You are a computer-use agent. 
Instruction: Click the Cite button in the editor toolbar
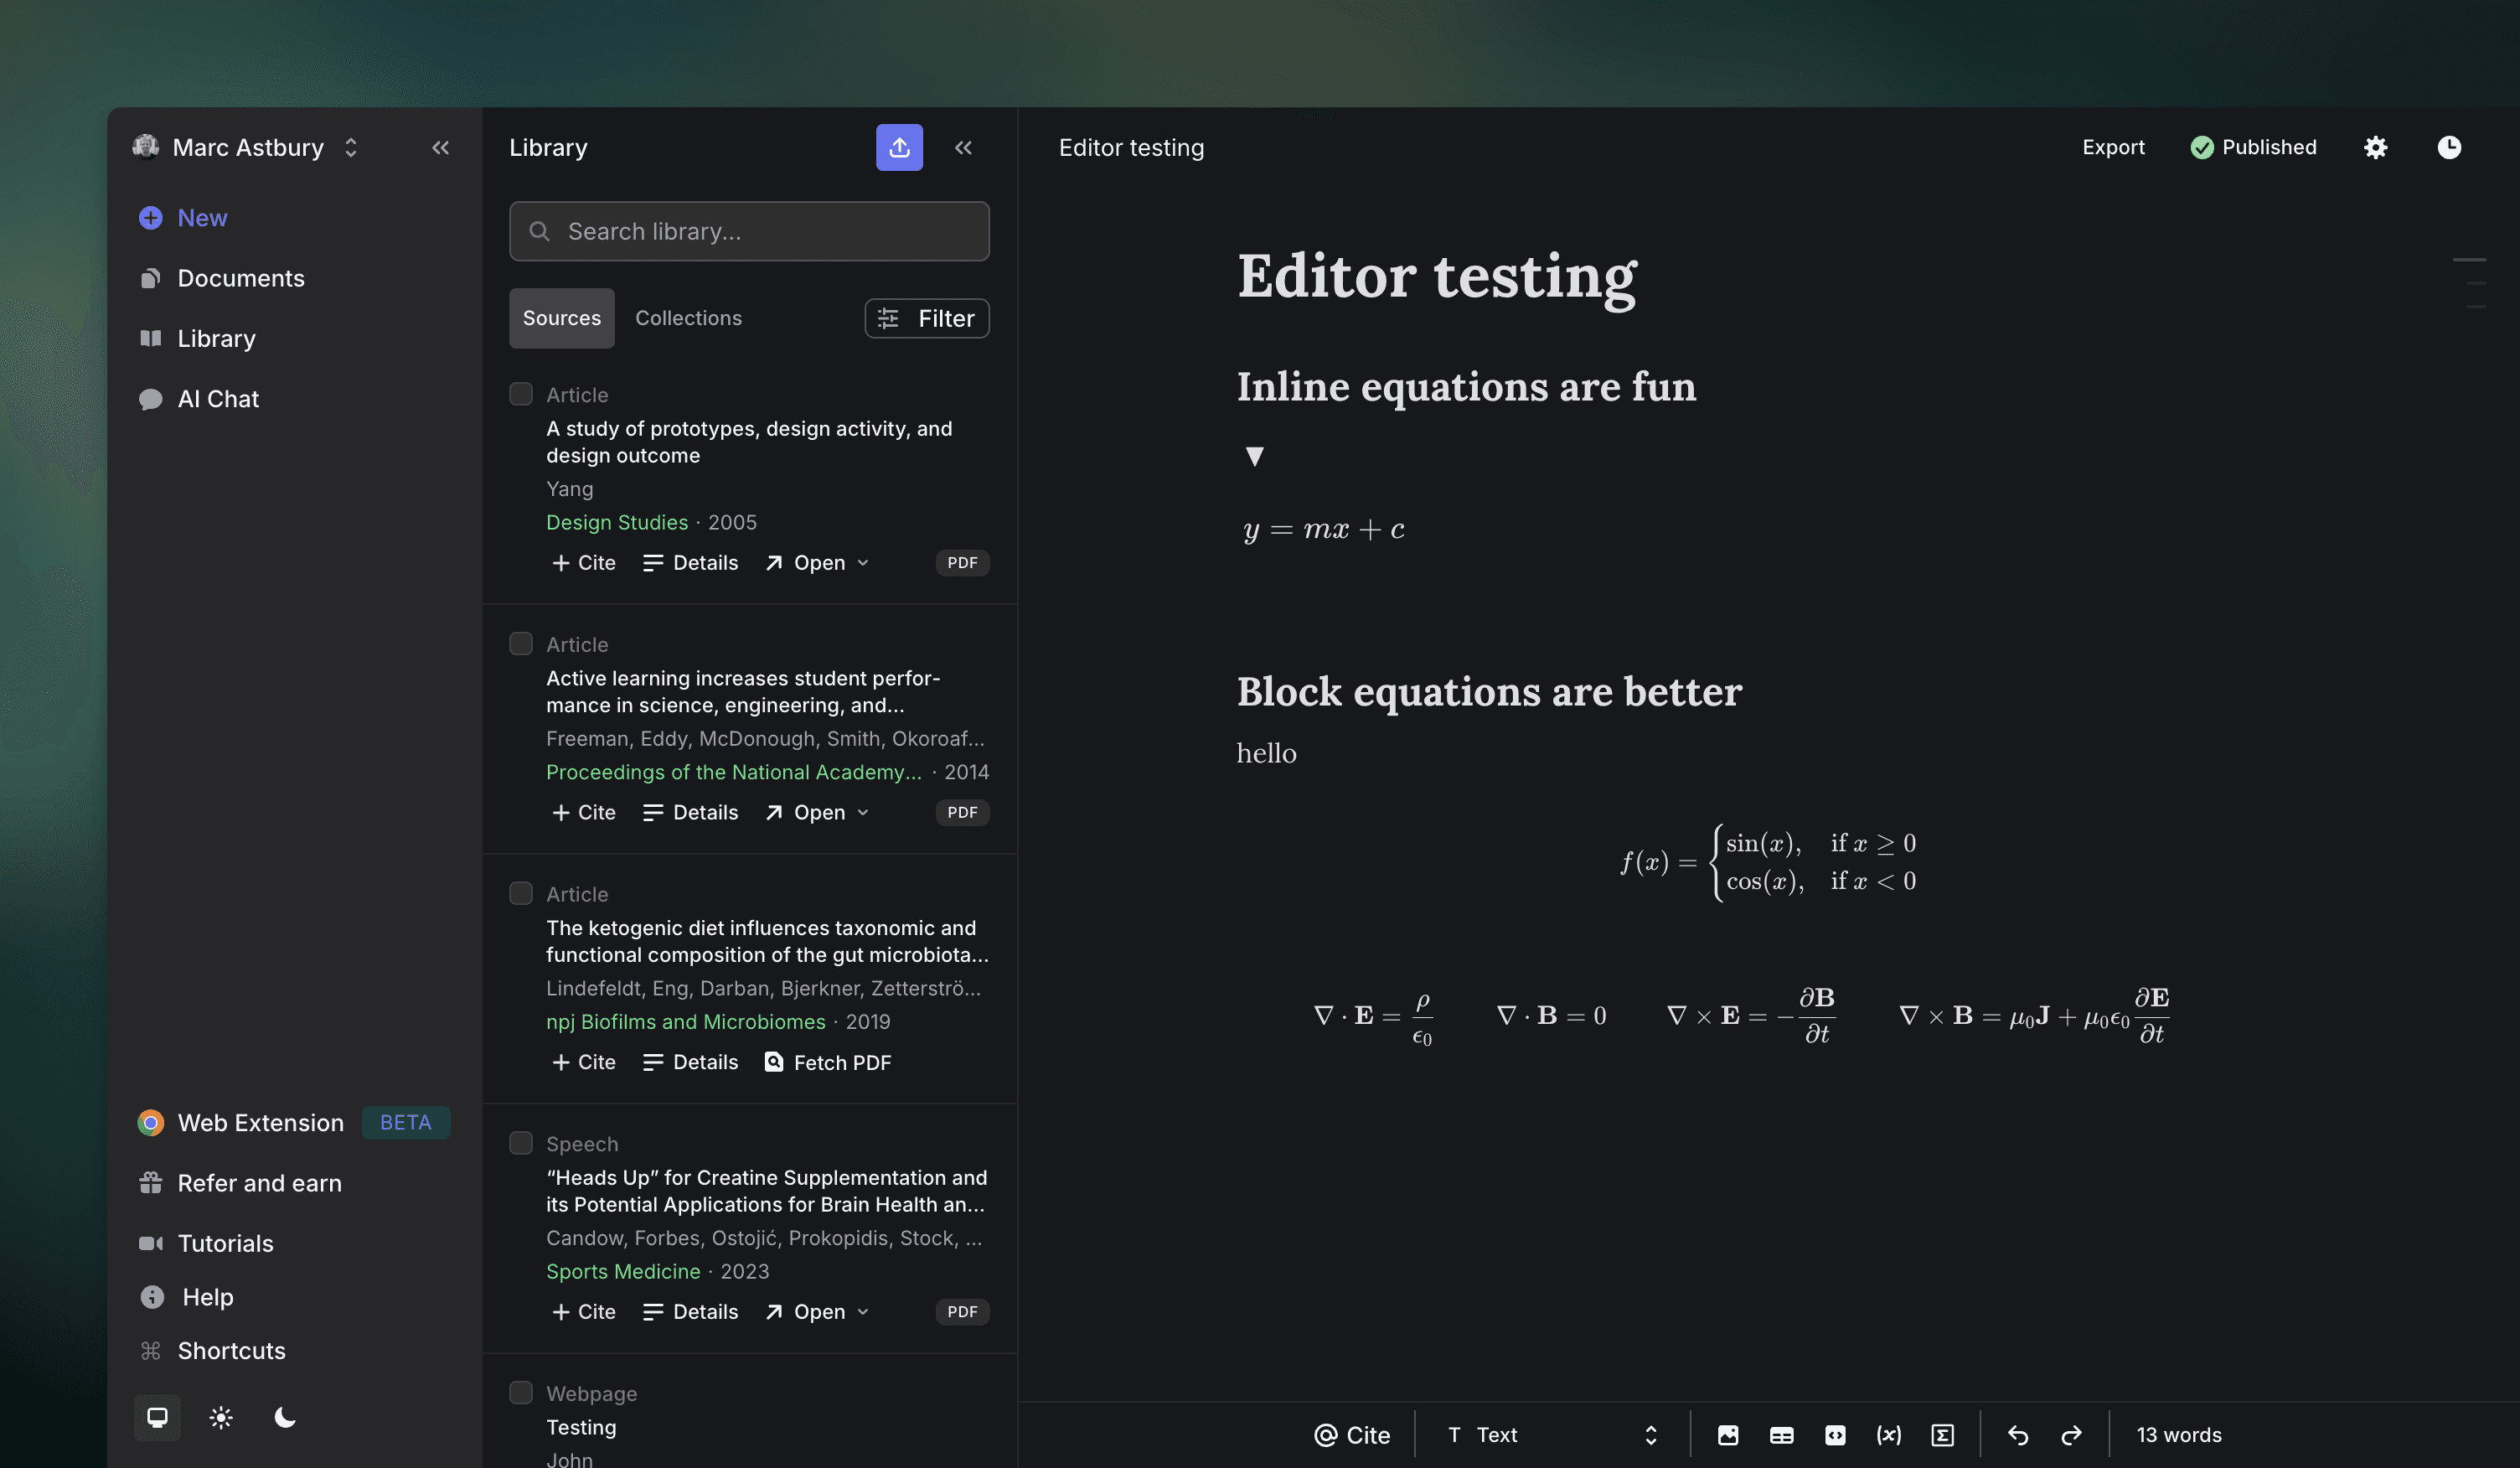(1351, 1435)
